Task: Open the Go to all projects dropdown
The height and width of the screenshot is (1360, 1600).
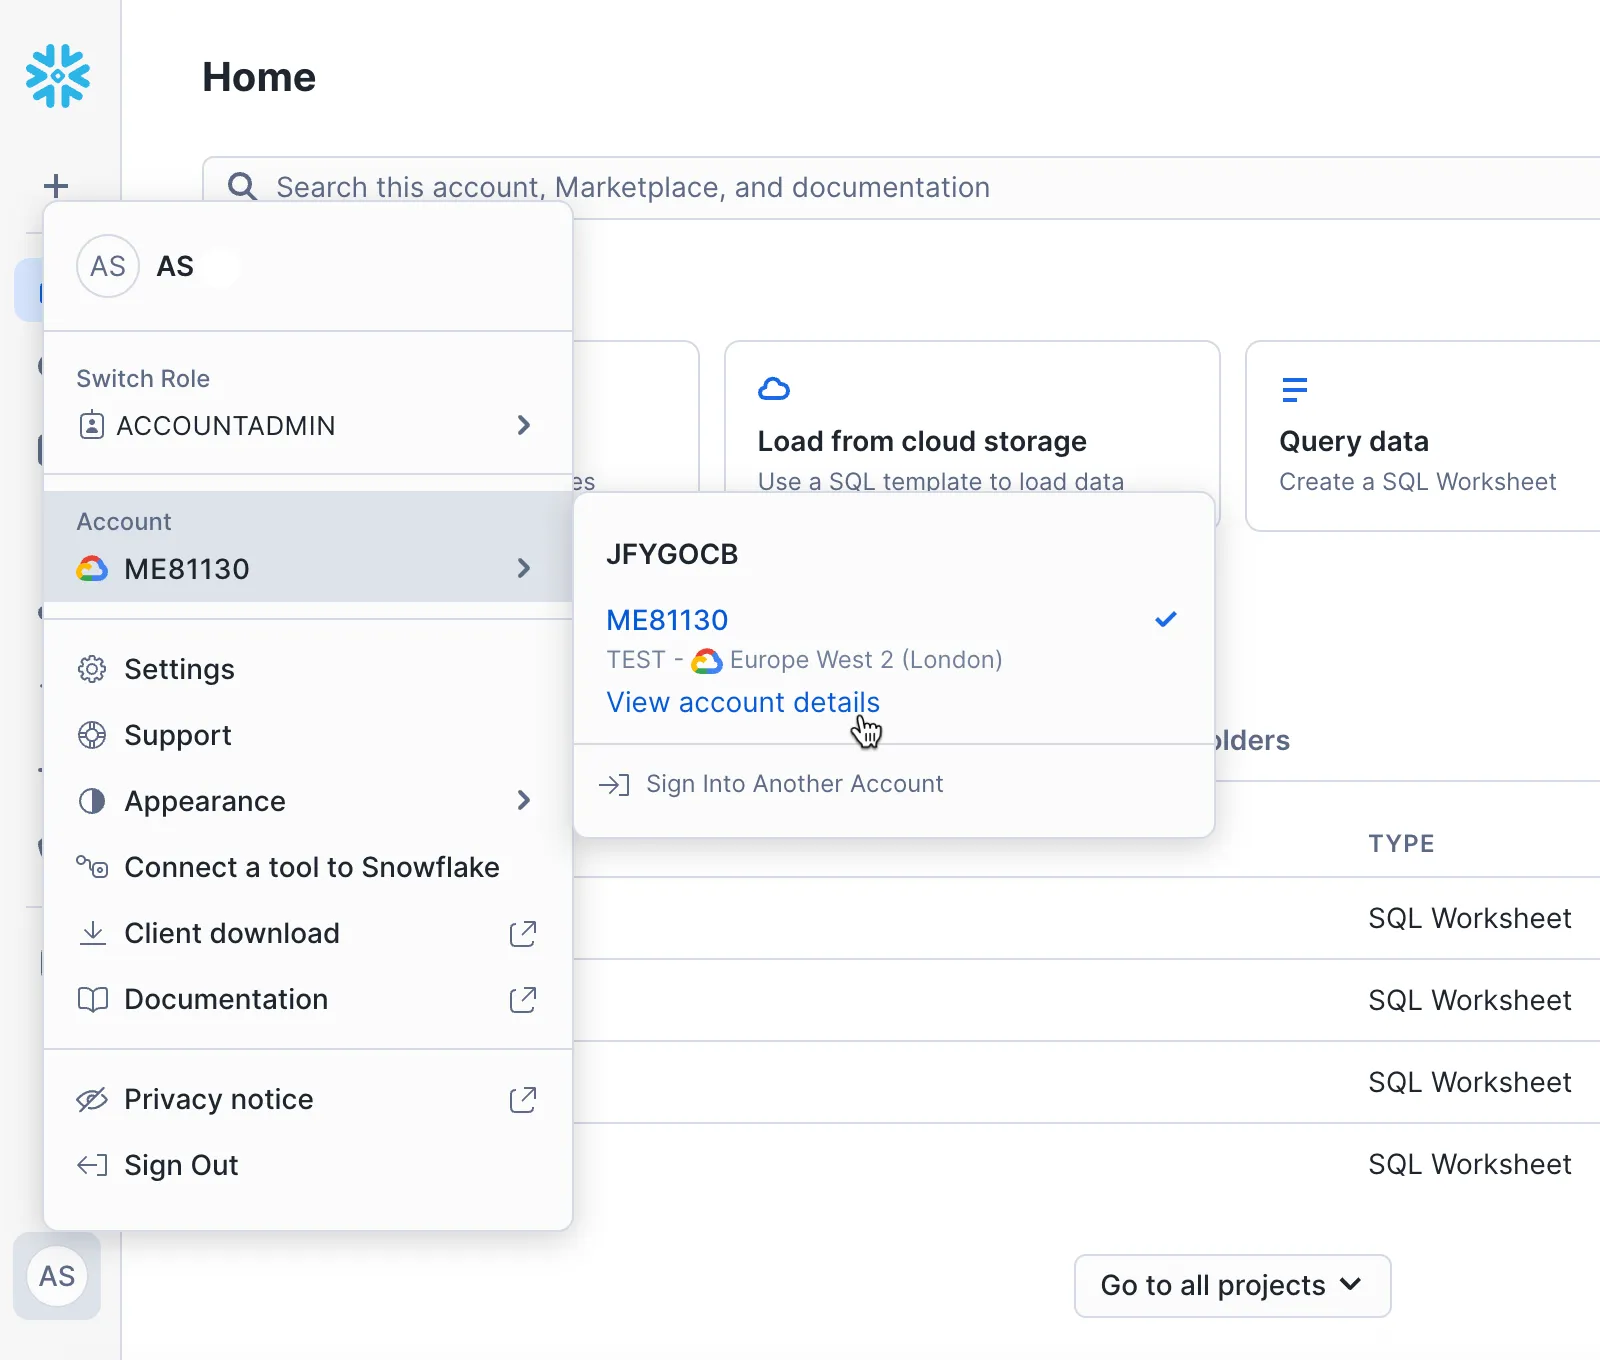Action: (1232, 1285)
